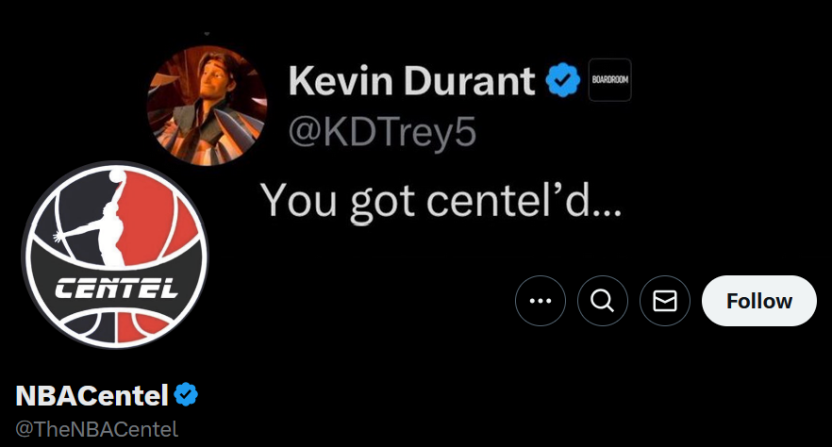Follow the NBACentel account
This screenshot has width=832, height=447.
tap(759, 301)
